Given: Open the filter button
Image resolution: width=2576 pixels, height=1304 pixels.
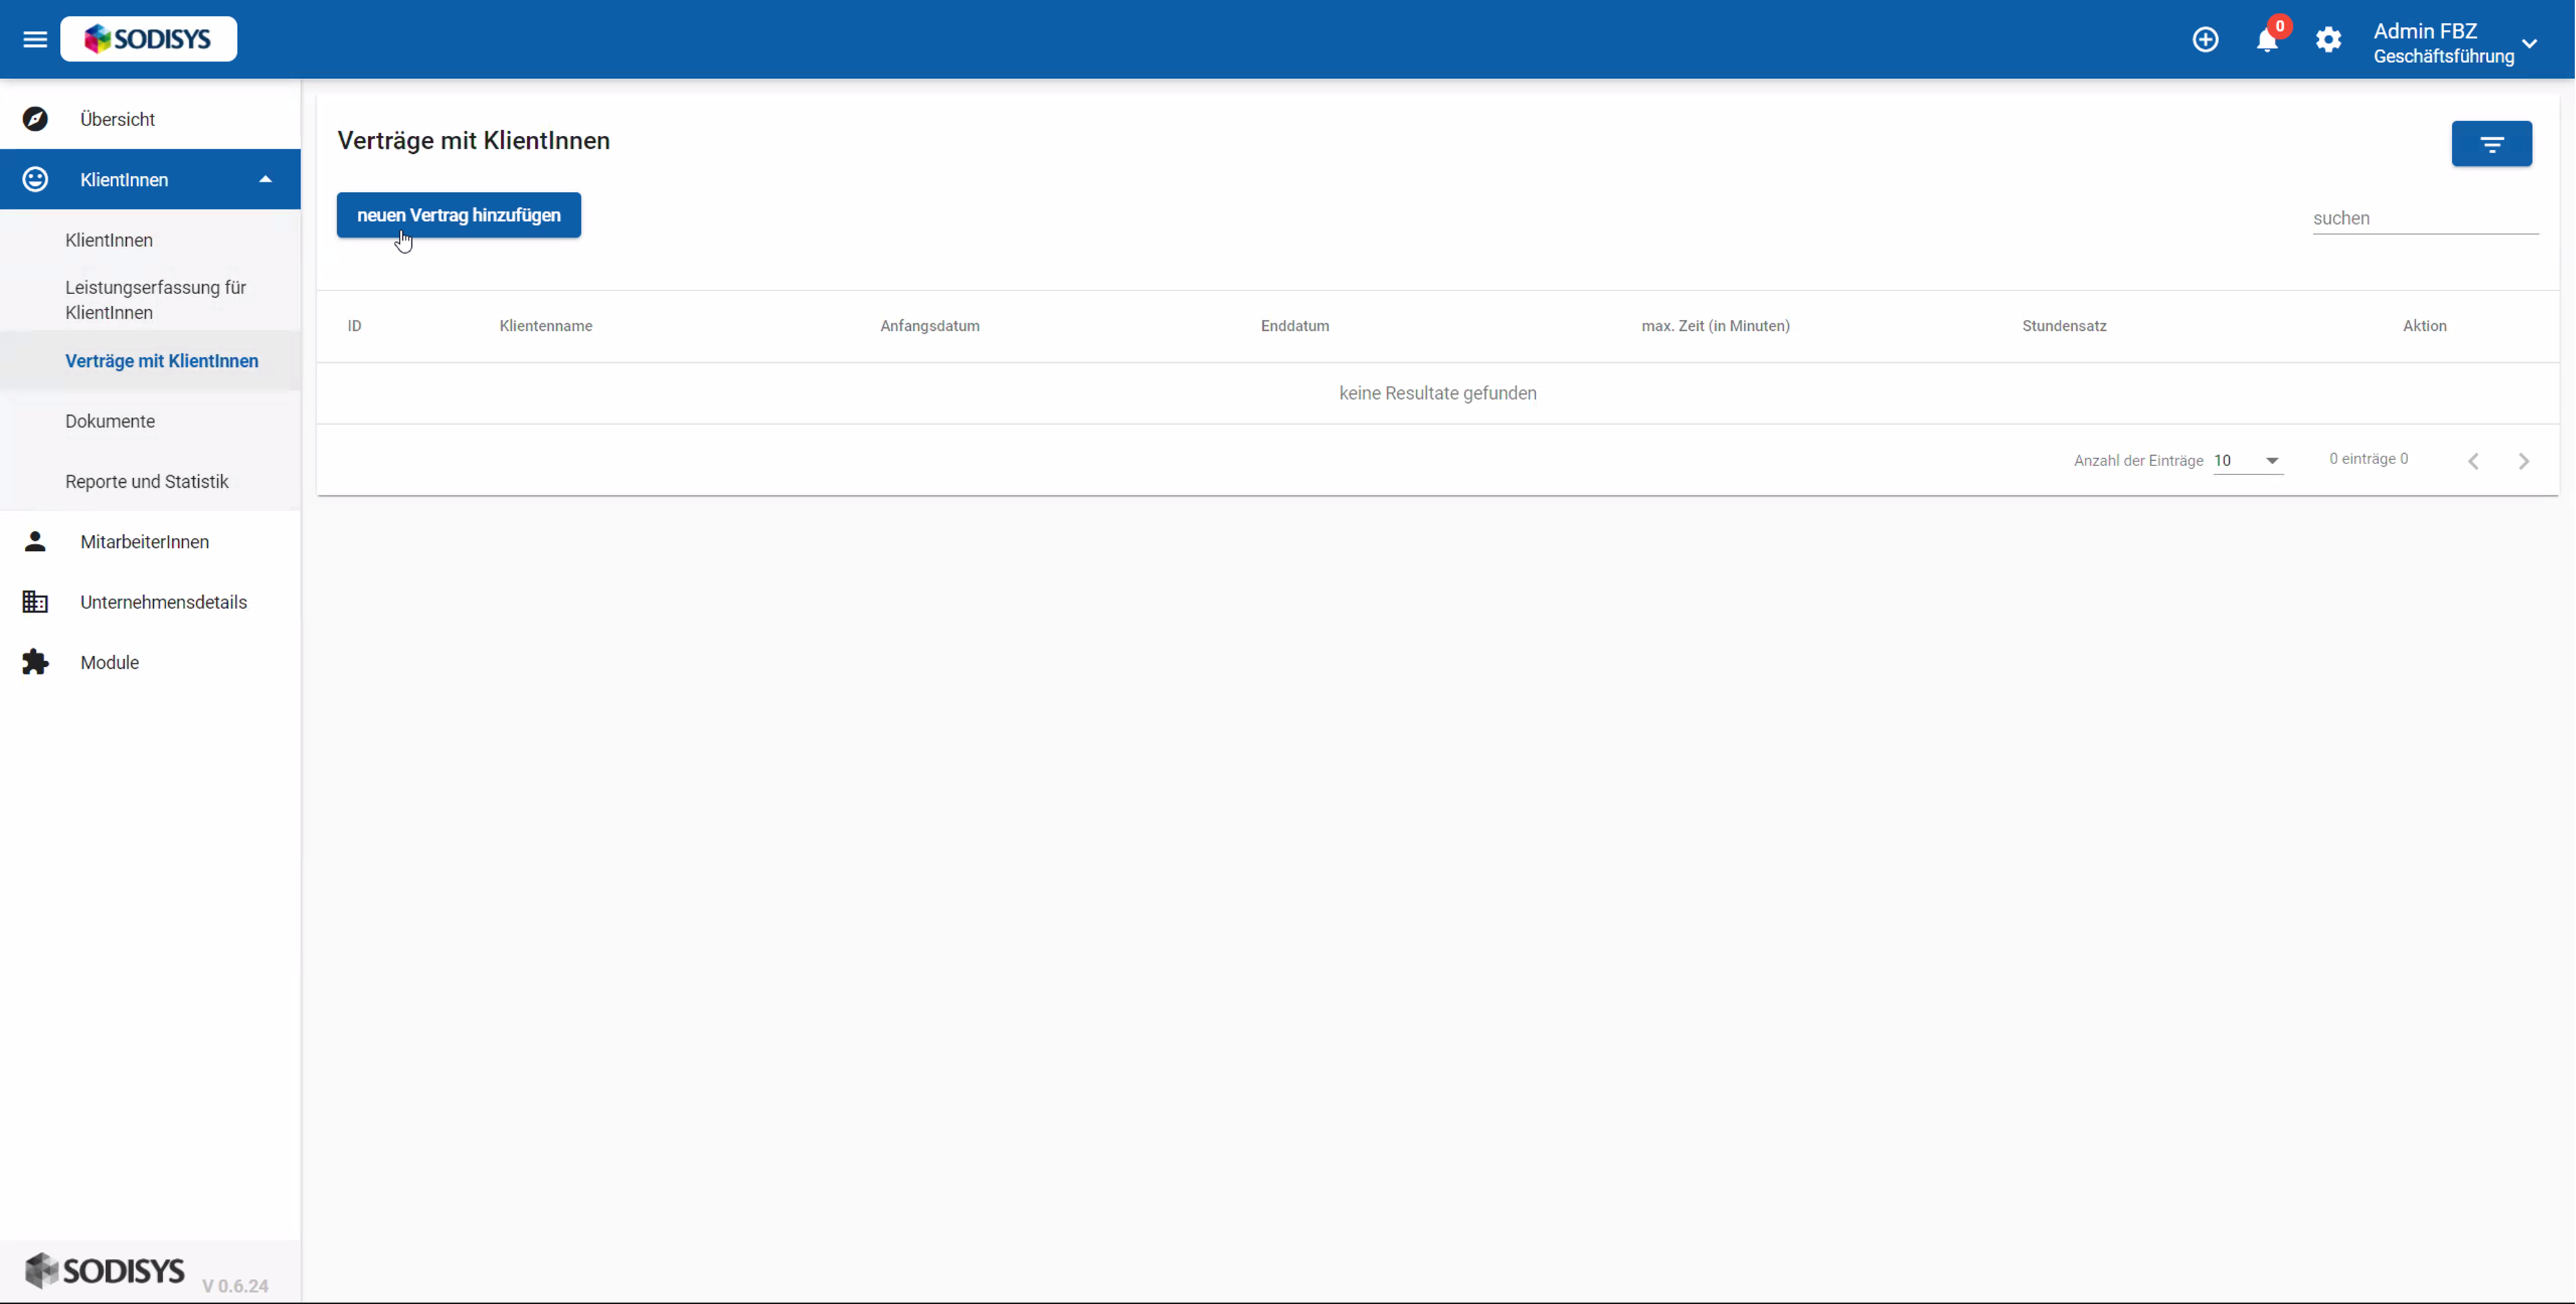Looking at the screenshot, I should (2491, 144).
